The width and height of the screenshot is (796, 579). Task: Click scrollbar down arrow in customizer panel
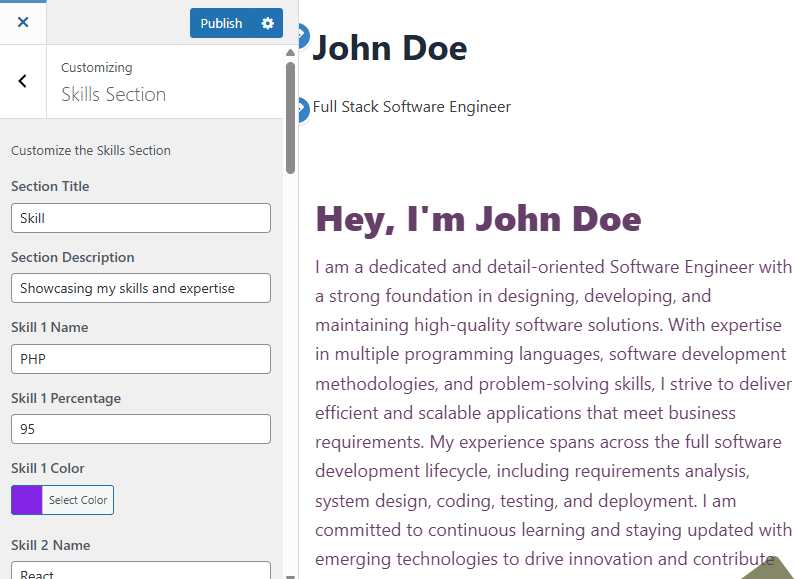click(x=290, y=574)
